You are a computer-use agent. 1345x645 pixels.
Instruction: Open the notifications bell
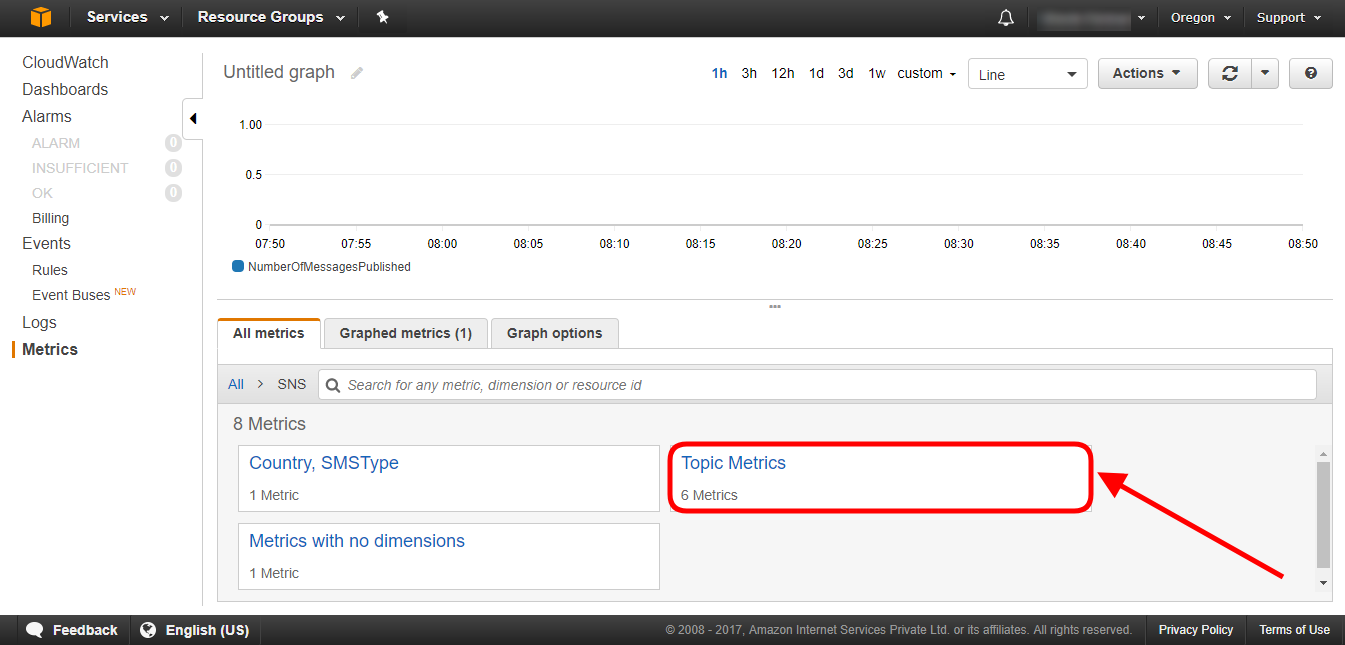(x=1006, y=18)
